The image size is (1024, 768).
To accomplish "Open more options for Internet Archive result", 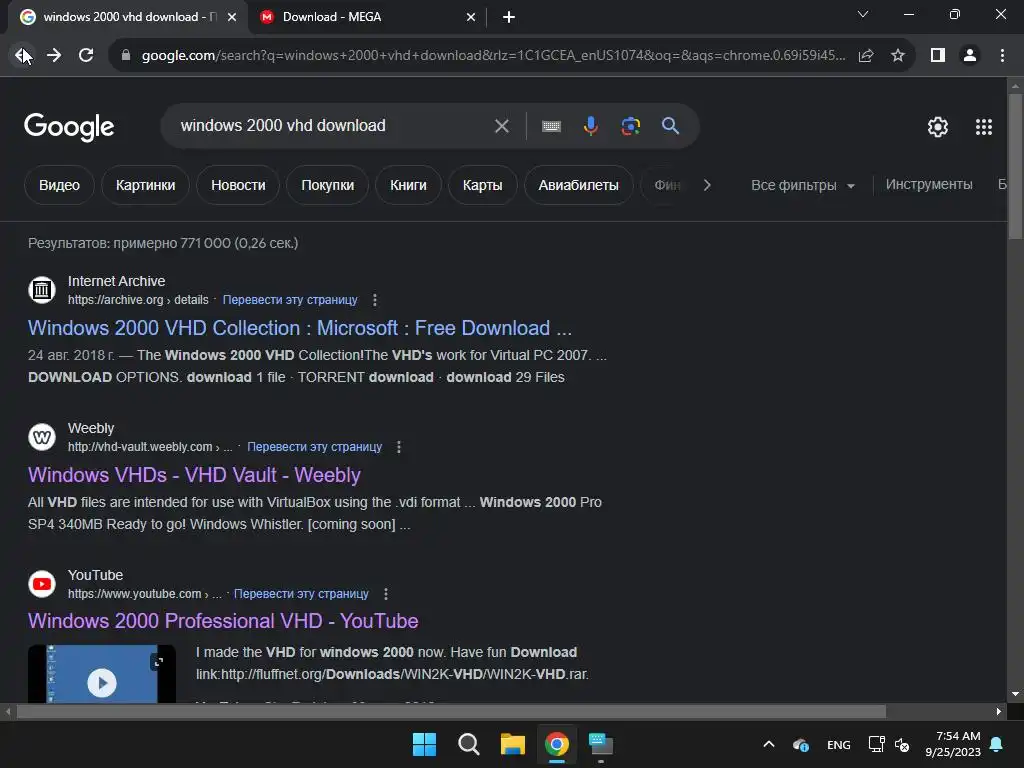I will (x=374, y=300).
